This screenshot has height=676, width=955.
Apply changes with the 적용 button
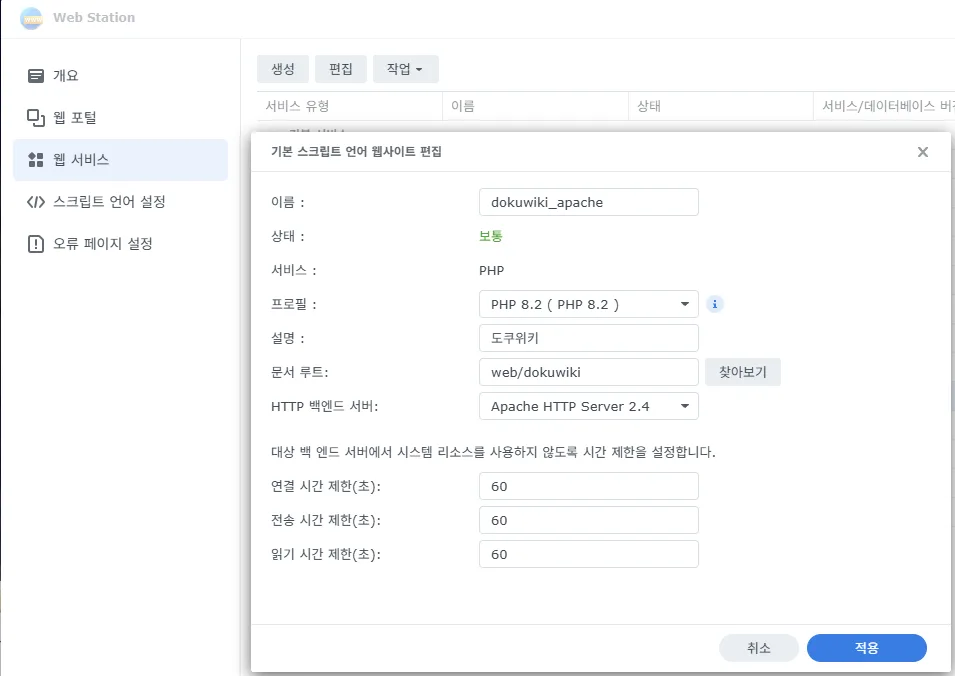(866, 648)
